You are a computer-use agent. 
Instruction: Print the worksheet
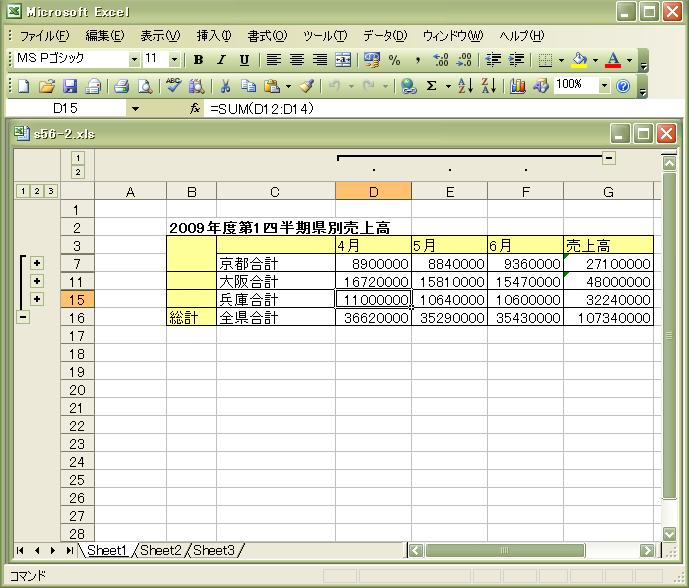122,86
